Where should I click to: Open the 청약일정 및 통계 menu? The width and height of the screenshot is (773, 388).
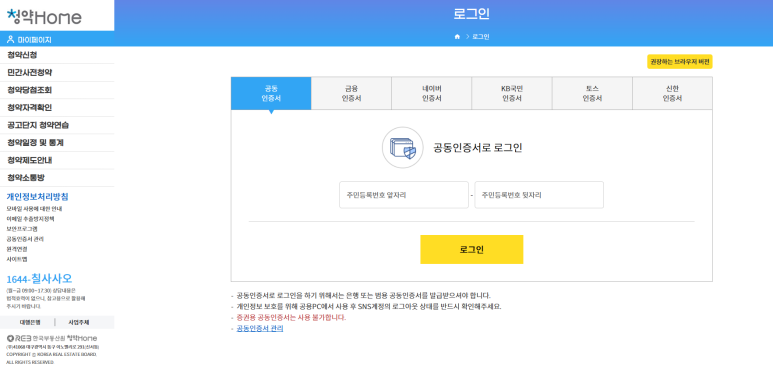pos(57,142)
